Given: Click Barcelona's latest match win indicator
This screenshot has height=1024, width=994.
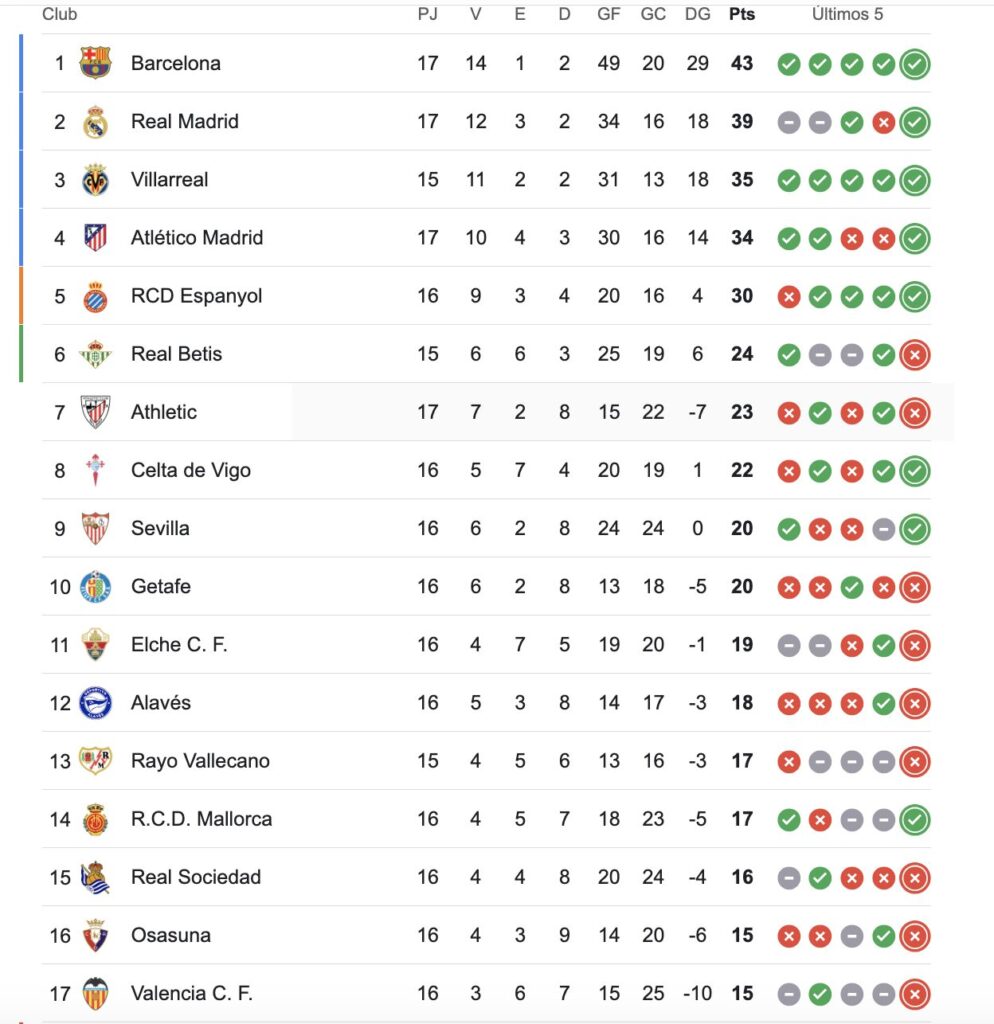Looking at the screenshot, I should click(914, 64).
